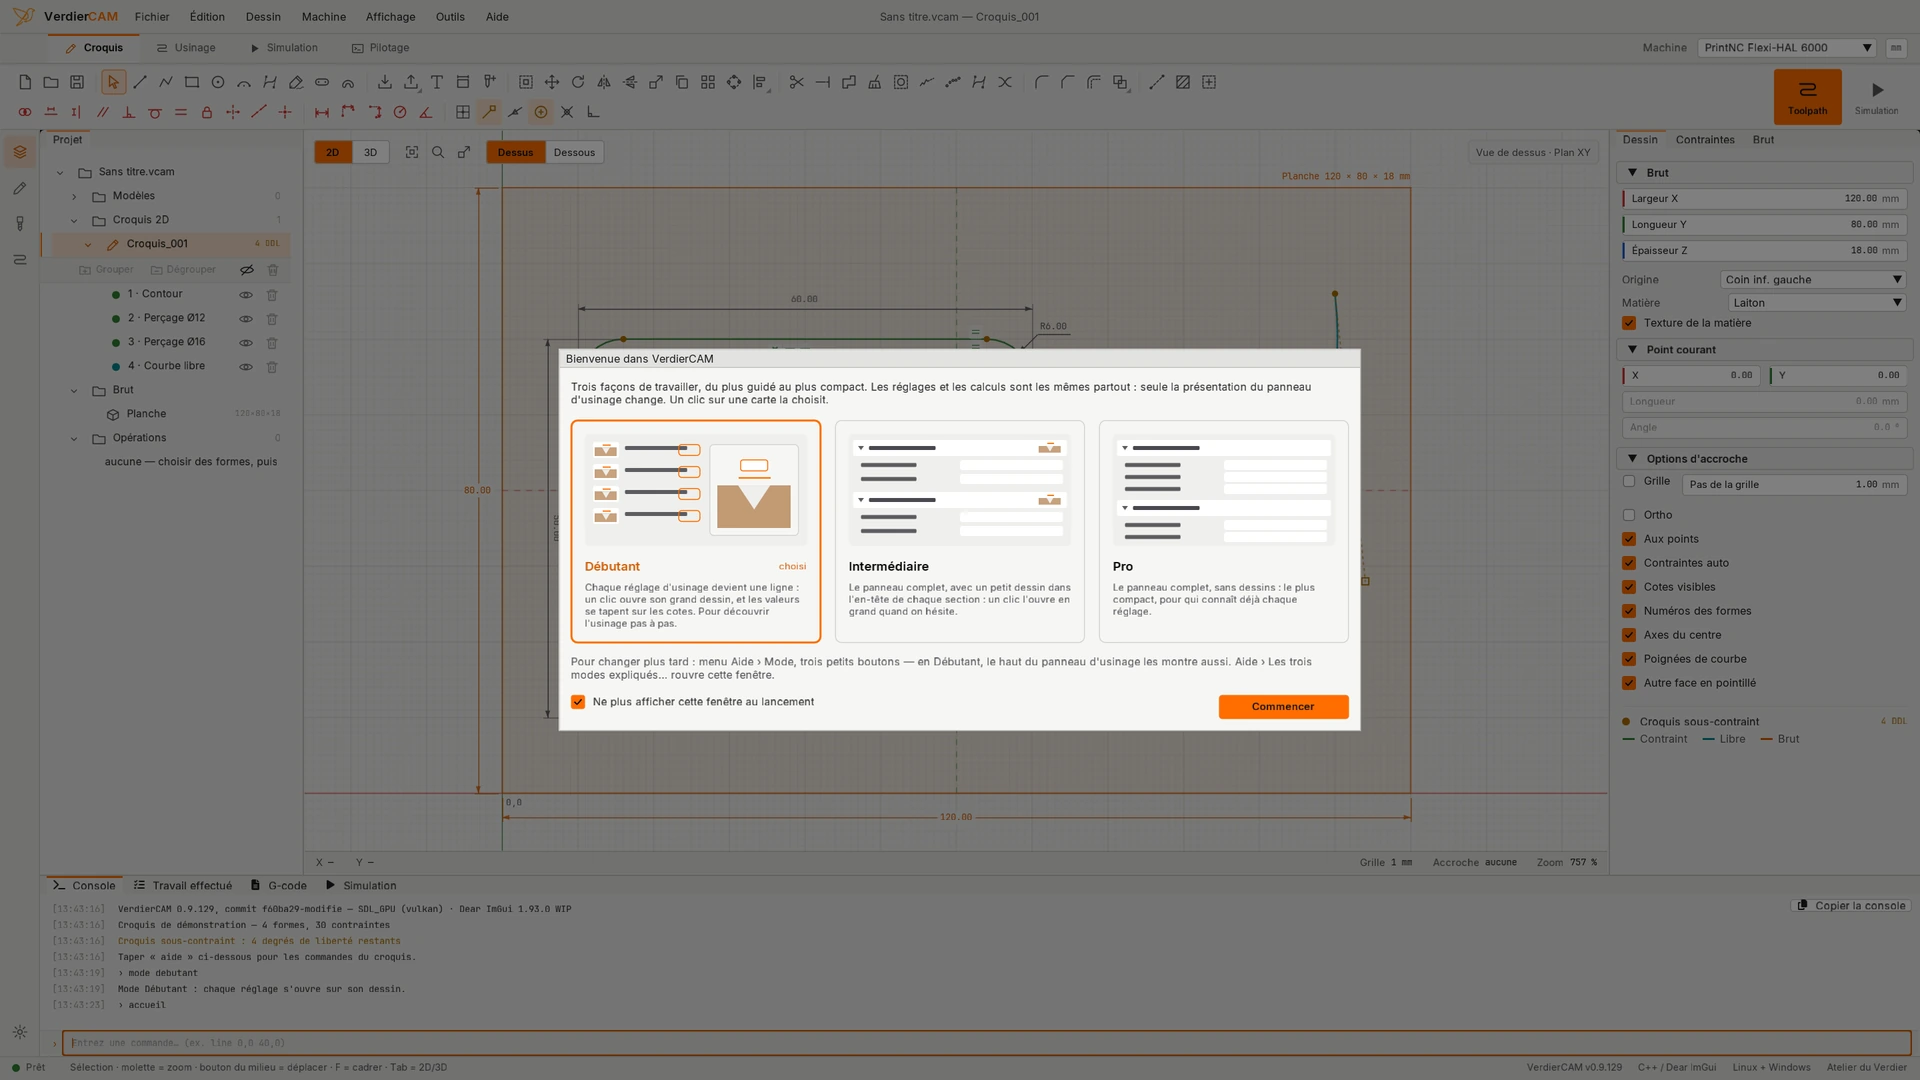Screen dimensions: 1920x1080
Task: Uncheck Texture de la matière
Action: (1629, 324)
